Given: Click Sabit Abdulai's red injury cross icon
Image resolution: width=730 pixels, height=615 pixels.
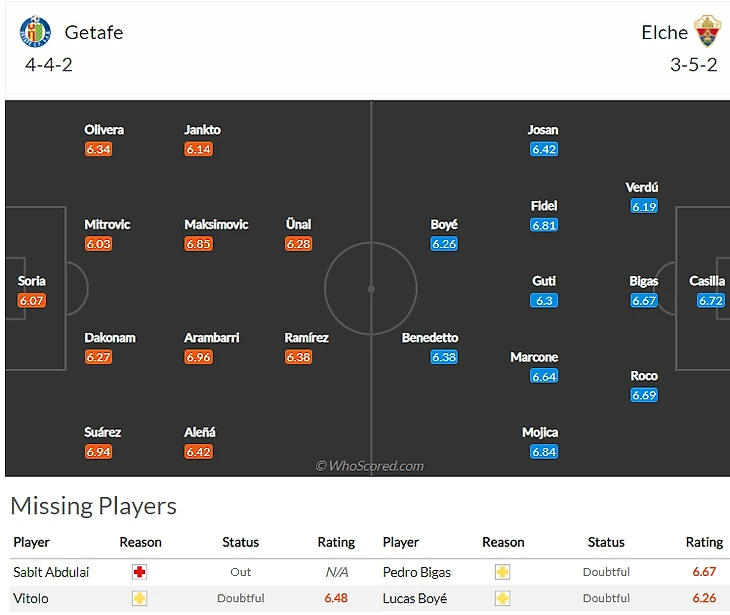Looking at the screenshot, I should [x=140, y=572].
